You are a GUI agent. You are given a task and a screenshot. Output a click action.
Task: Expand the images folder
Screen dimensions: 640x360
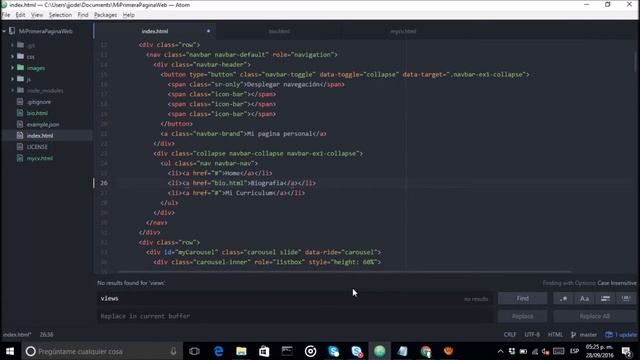coord(12,68)
